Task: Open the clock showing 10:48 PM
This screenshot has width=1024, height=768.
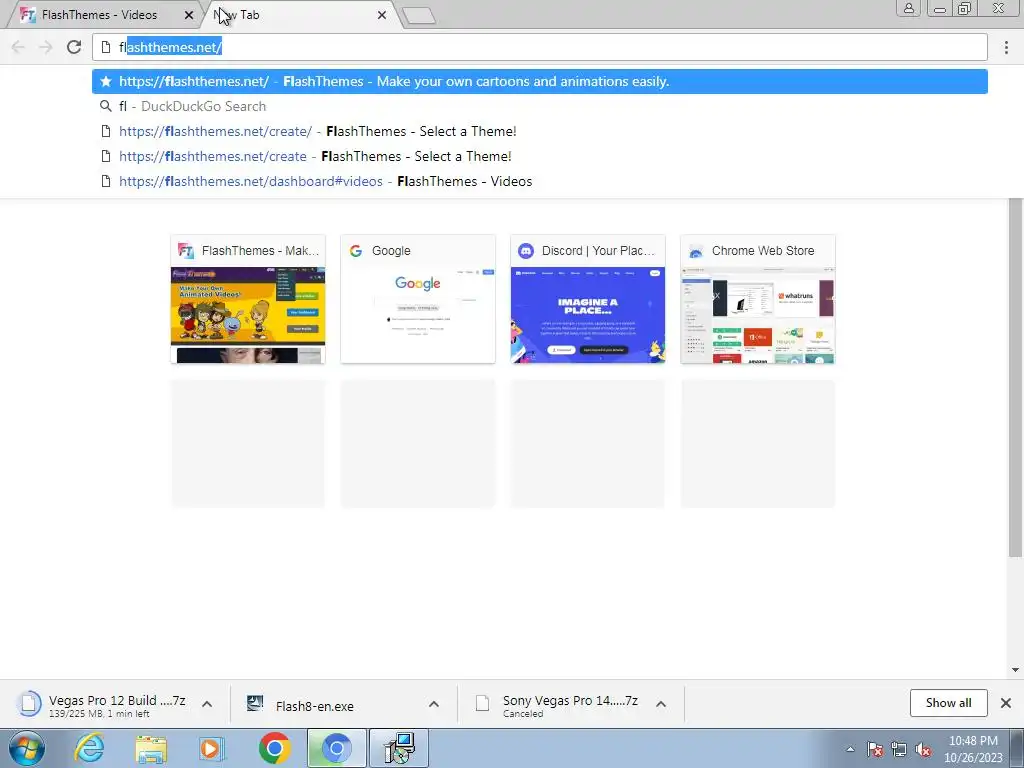Action: pyautogui.click(x=973, y=749)
